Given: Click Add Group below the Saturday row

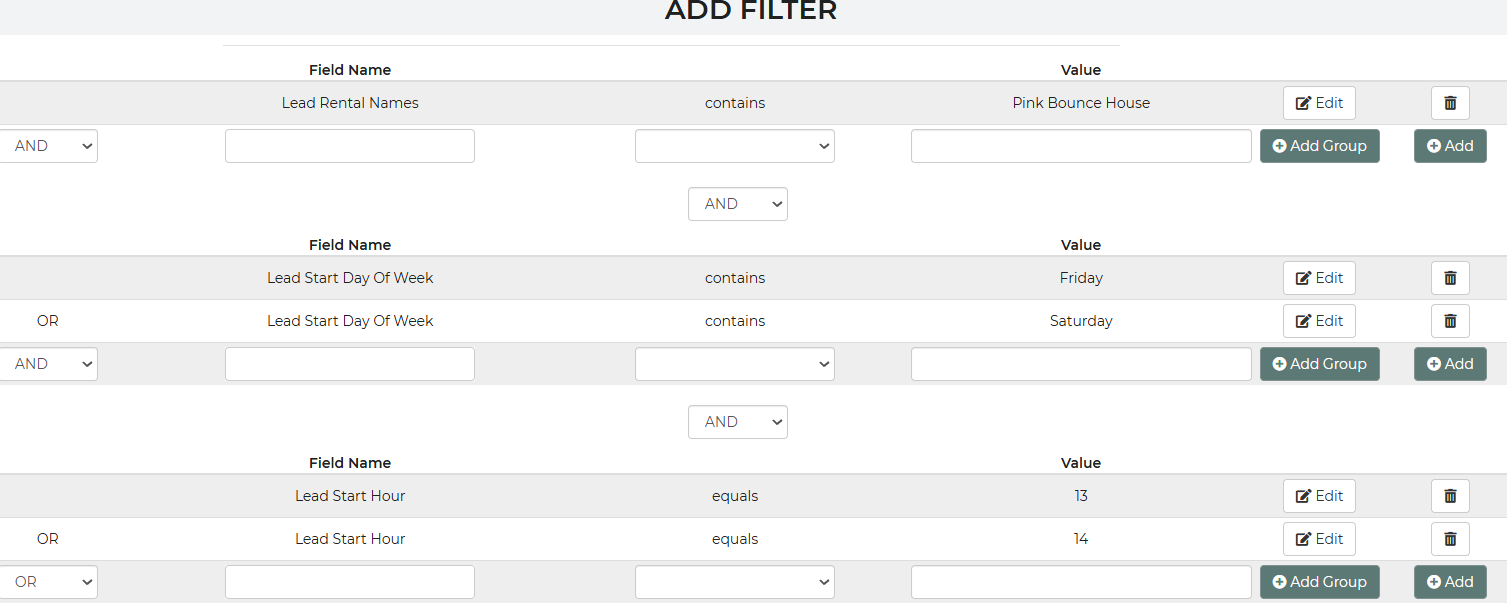Looking at the screenshot, I should [1319, 364].
